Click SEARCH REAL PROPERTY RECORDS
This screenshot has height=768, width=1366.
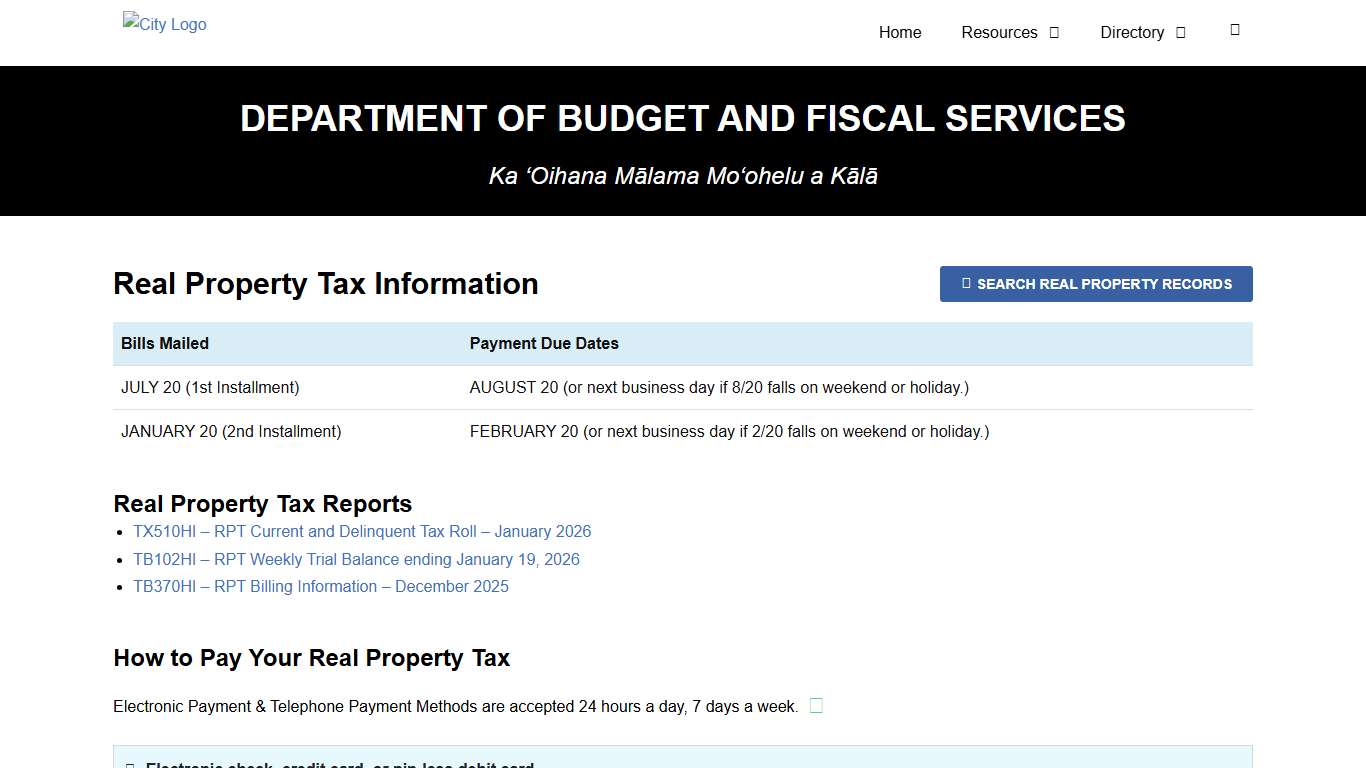click(x=1096, y=283)
